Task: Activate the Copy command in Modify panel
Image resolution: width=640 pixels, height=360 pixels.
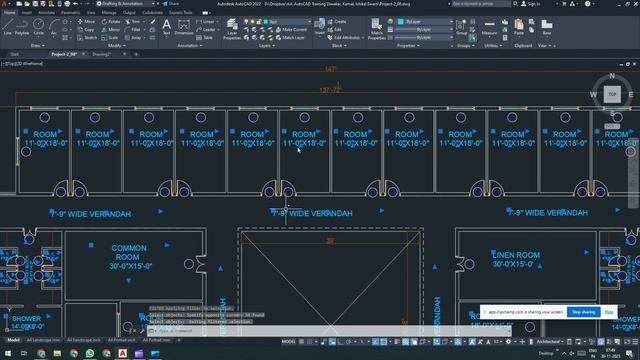Action: coord(86,29)
